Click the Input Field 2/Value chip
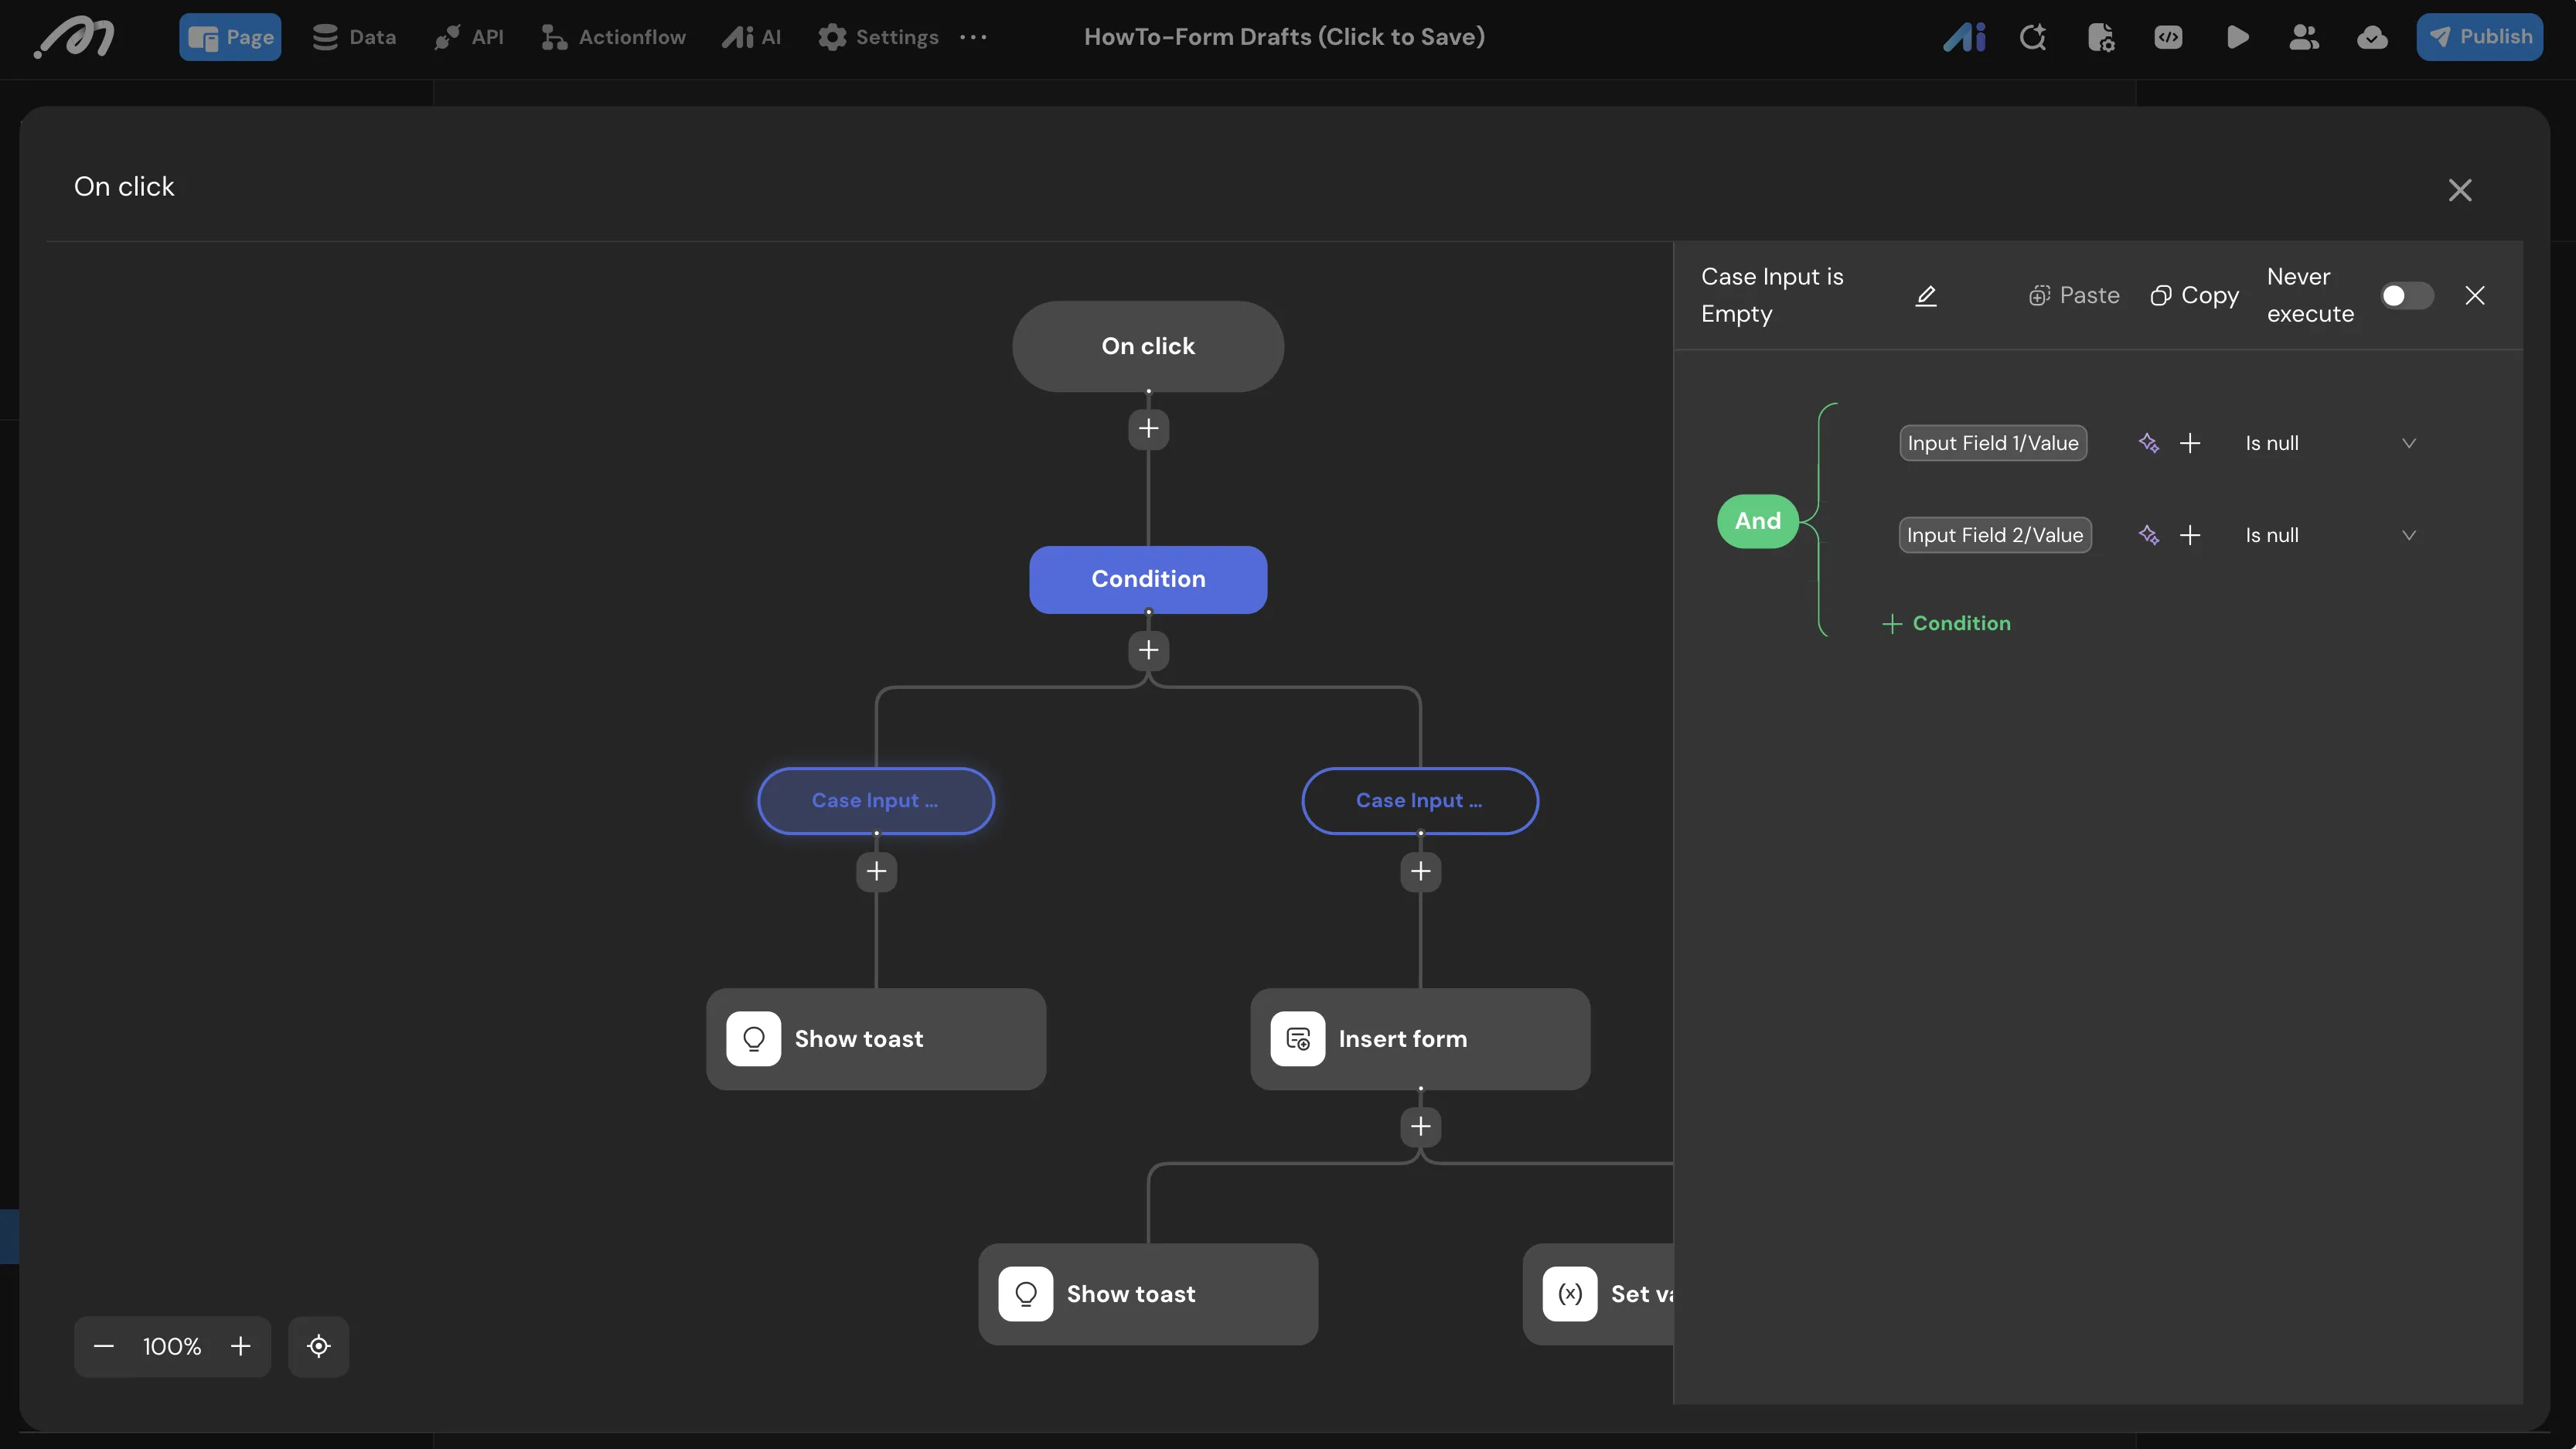Viewport: 2576px width, 1449px height. click(x=1995, y=535)
